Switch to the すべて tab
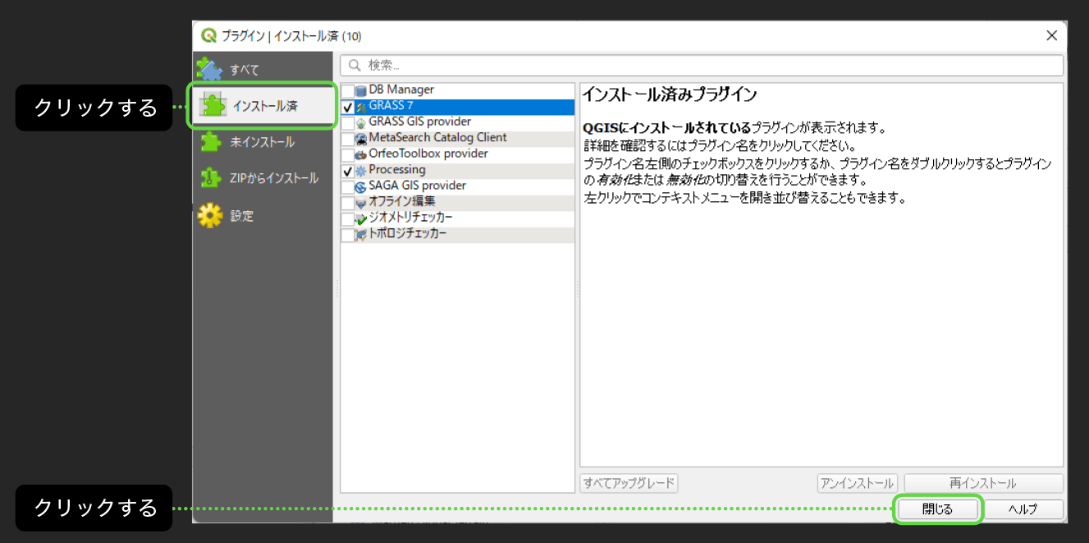 click(263, 69)
